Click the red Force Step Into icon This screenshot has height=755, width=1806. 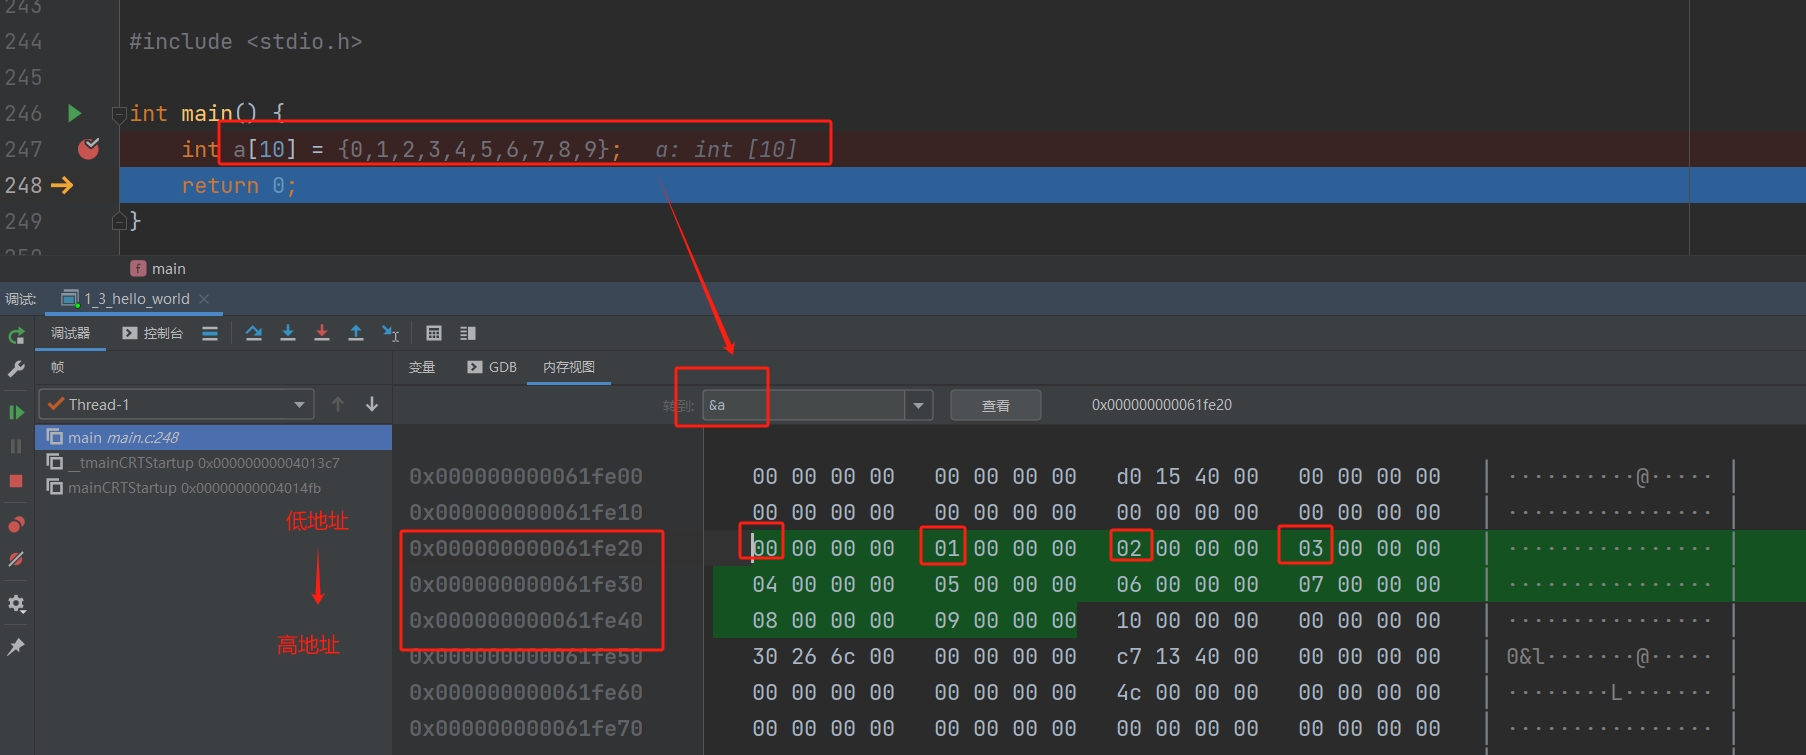322,333
